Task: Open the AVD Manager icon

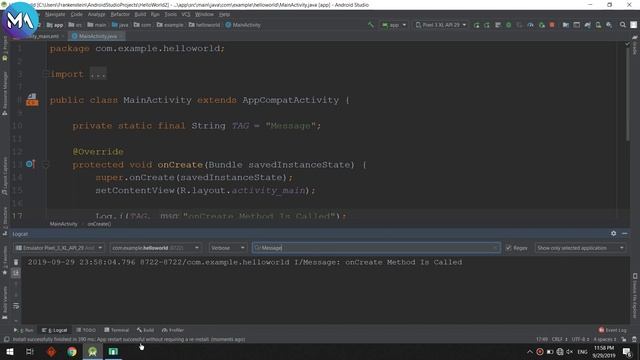Action: point(598,25)
